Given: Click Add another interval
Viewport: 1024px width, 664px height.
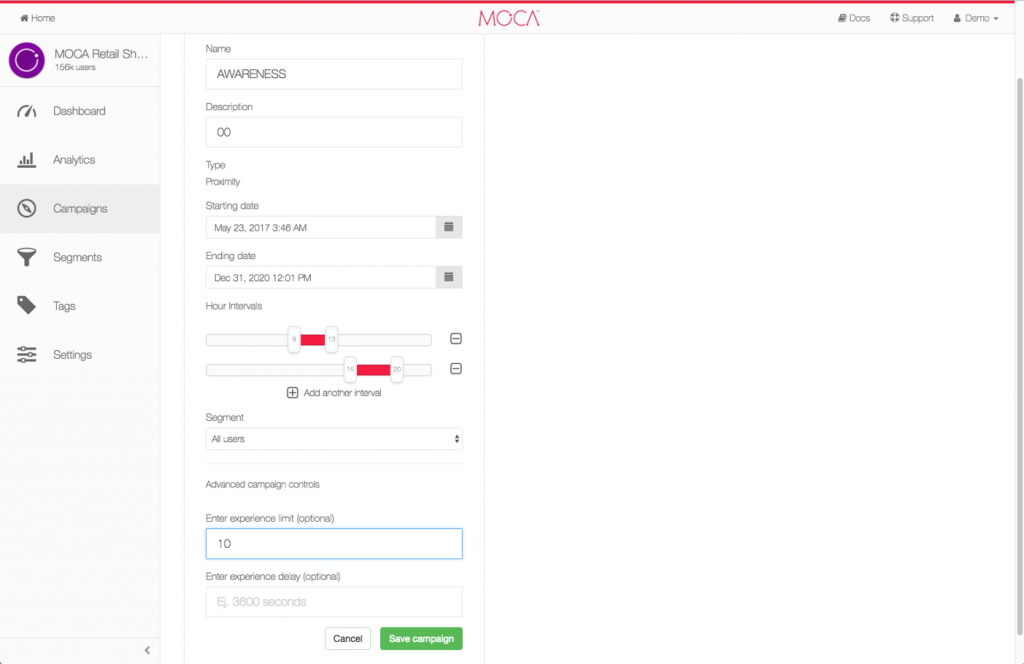Looking at the screenshot, I should click(x=333, y=392).
